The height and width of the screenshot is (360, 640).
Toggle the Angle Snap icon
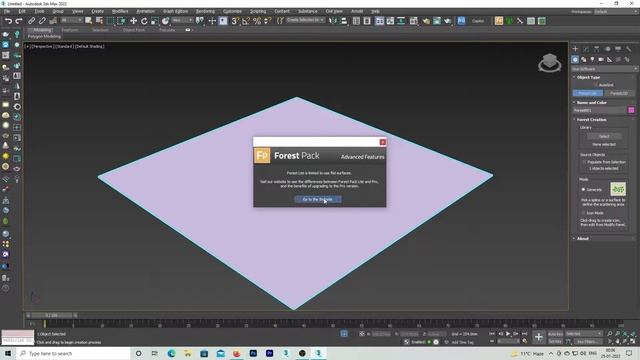pos(246,21)
